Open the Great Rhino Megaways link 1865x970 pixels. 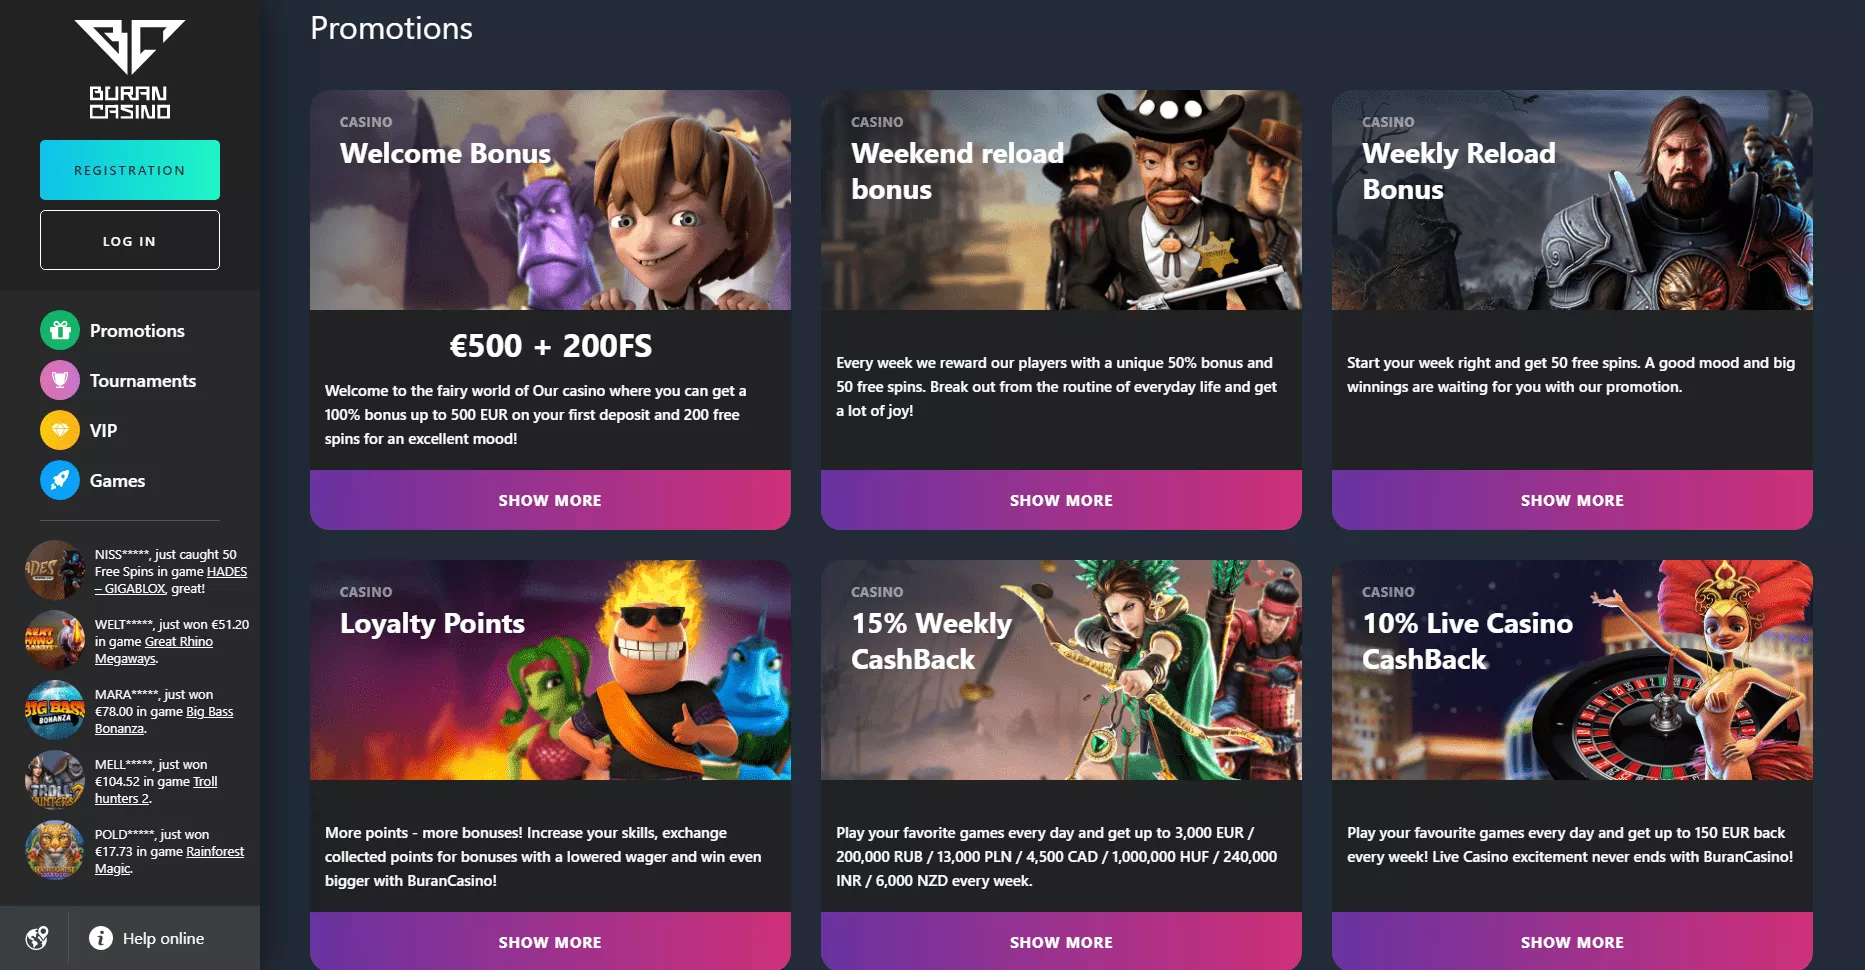click(x=154, y=650)
